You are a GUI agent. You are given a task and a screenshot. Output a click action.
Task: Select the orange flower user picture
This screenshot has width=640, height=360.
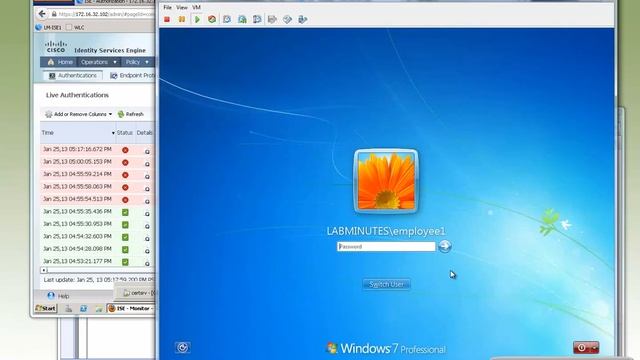coord(386,181)
